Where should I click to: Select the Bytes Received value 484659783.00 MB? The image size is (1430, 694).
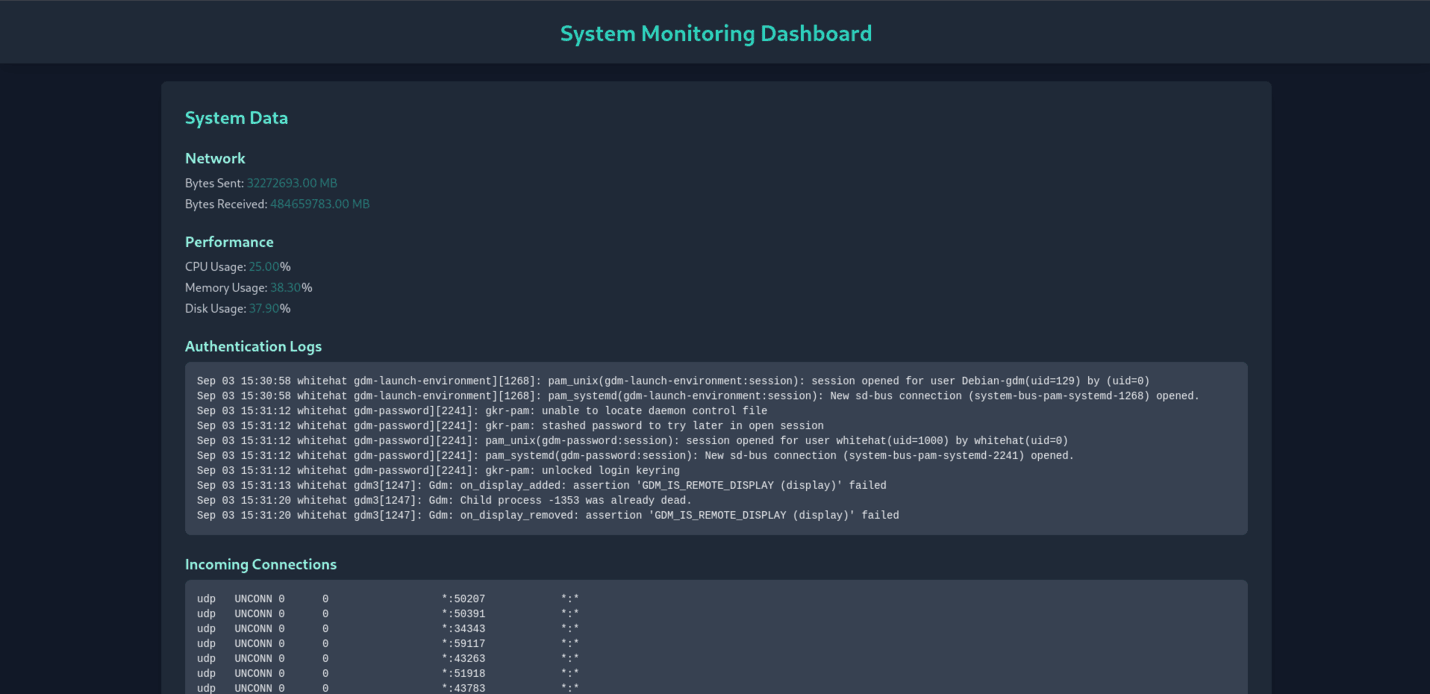(320, 204)
